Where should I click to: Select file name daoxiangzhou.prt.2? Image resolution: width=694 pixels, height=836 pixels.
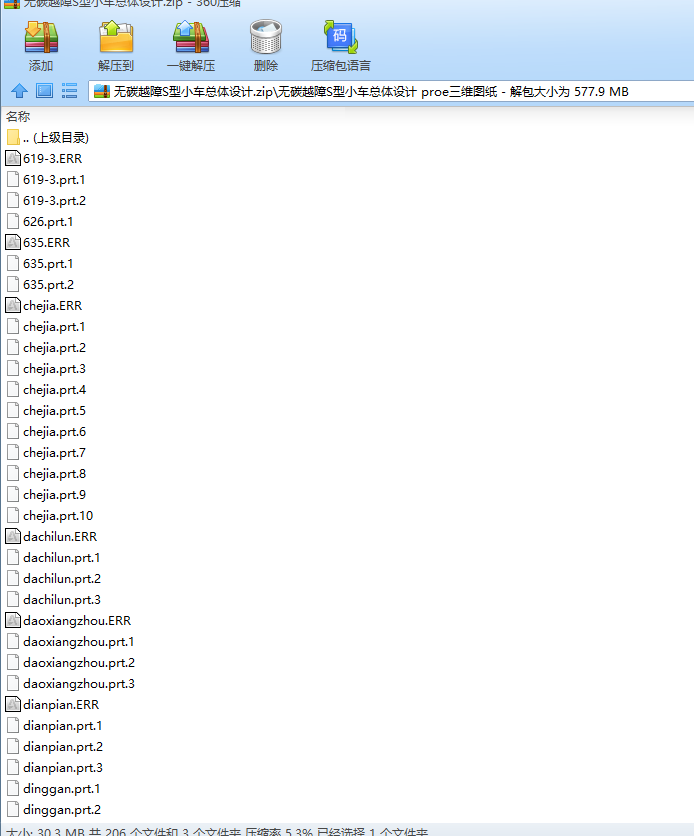(79, 663)
